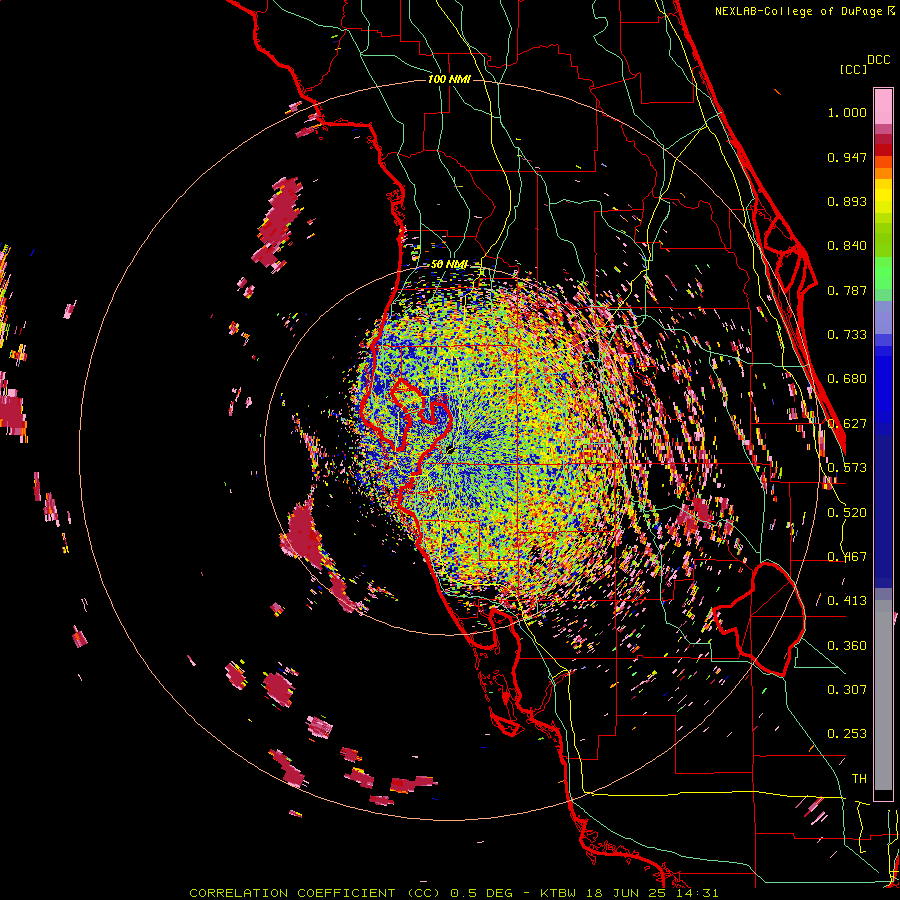The width and height of the screenshot is (900, 900).
Task: Click the 0.680 color scale value
Action: tap(847, 379)
